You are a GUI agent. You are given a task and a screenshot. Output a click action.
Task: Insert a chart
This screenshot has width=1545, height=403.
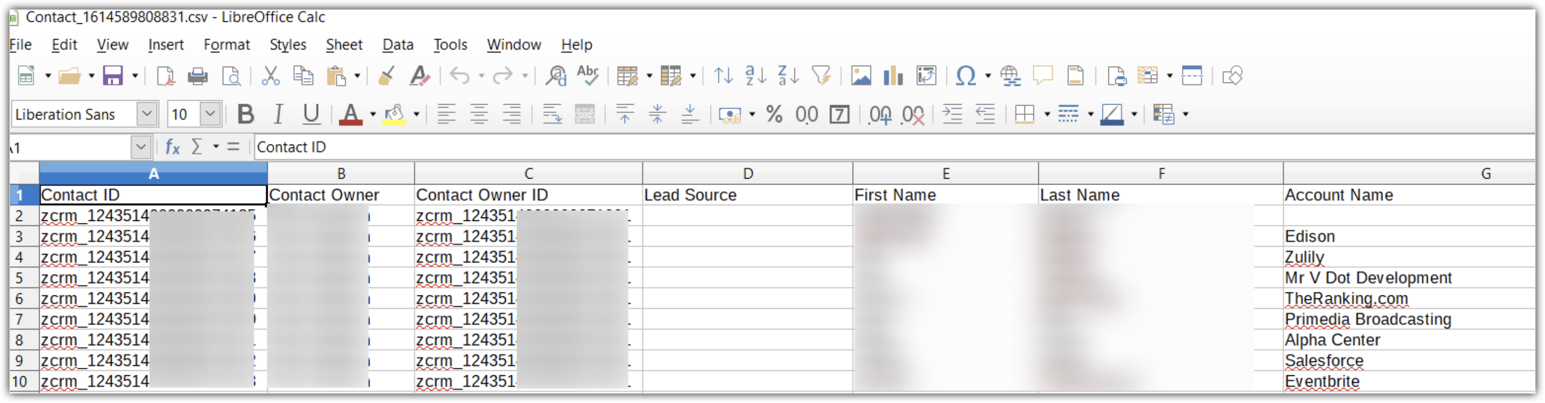(893, 76)
